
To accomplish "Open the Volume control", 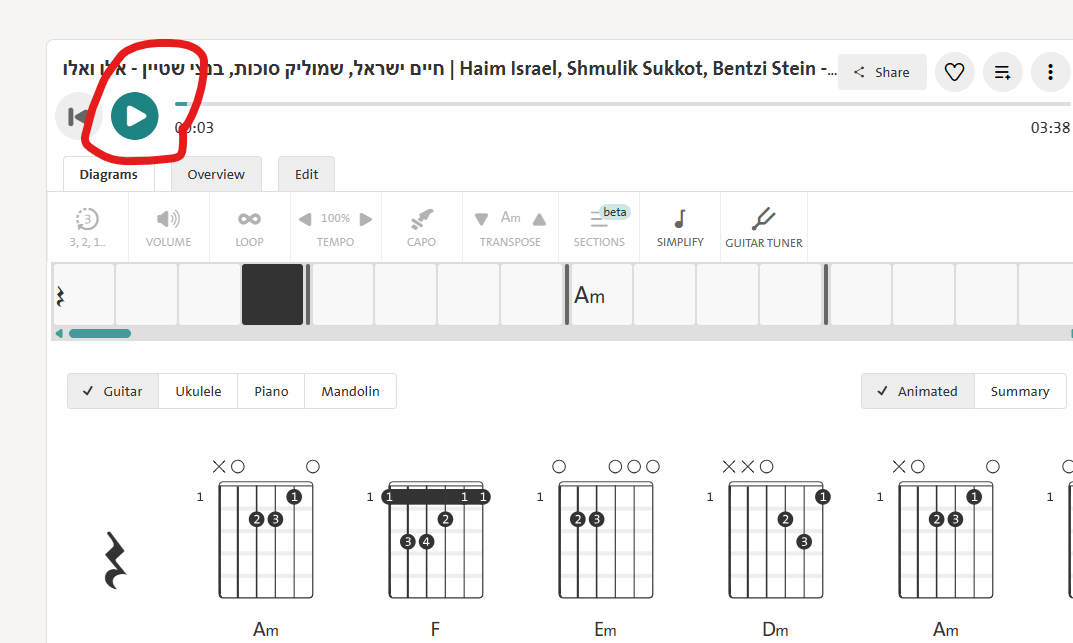I will click(168, 227).
